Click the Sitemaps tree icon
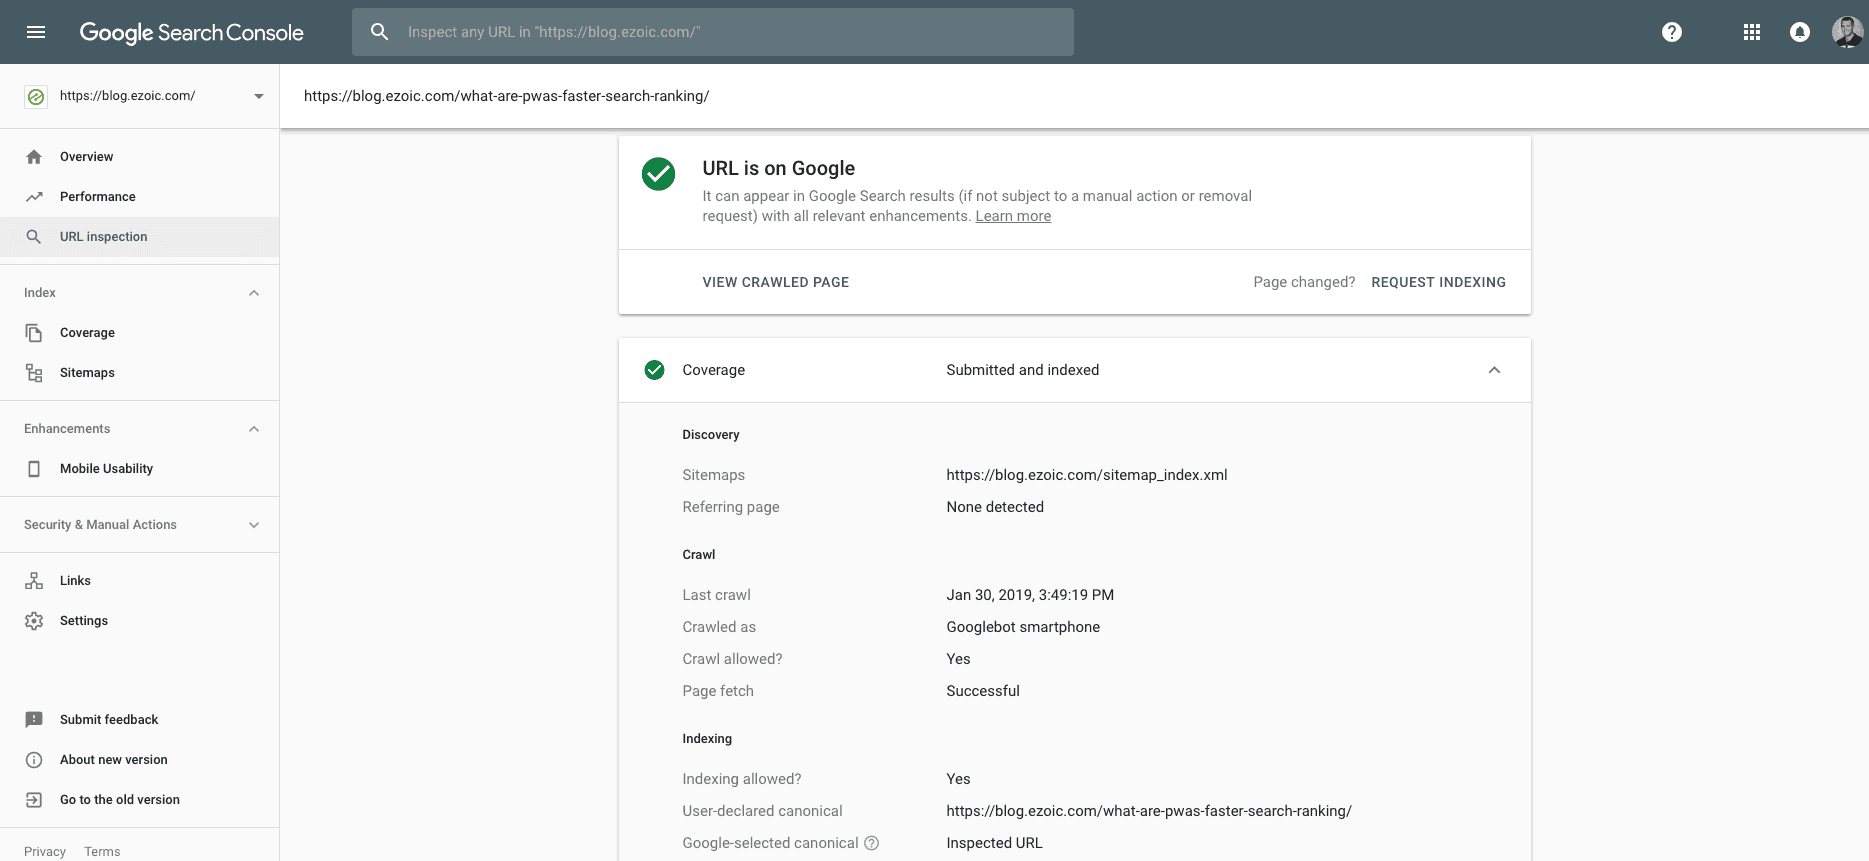Image resolution: width=1869 pixels, height=861 pixels. click(x=34, y=373)
